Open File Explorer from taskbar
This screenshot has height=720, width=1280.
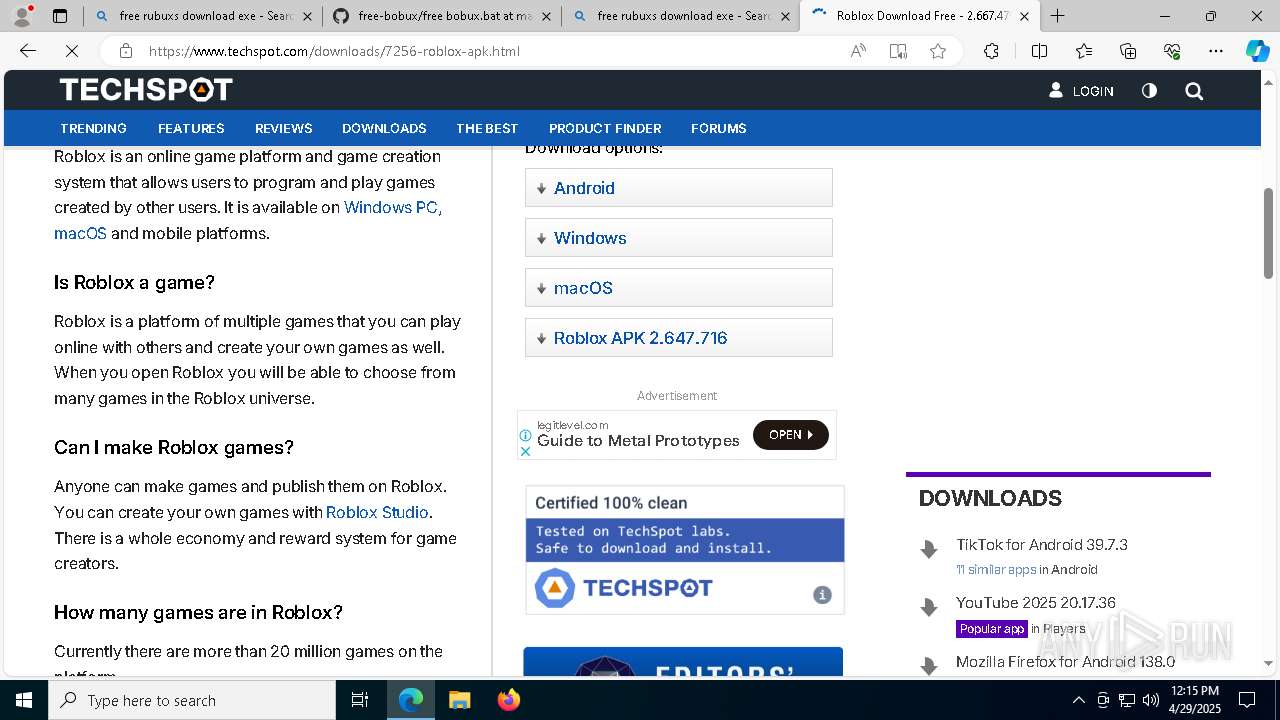(459, 700)
